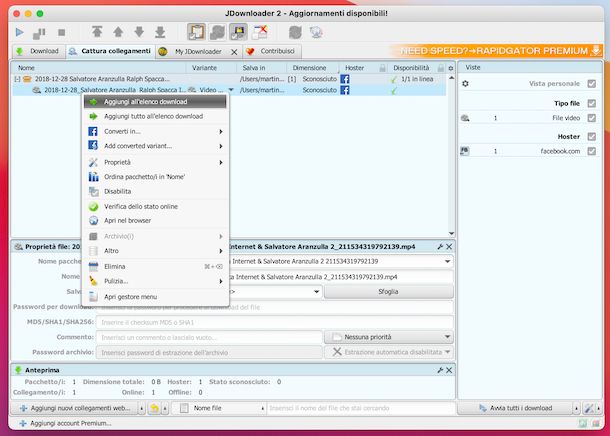Toggle File video checkbox

coord(592,118)
